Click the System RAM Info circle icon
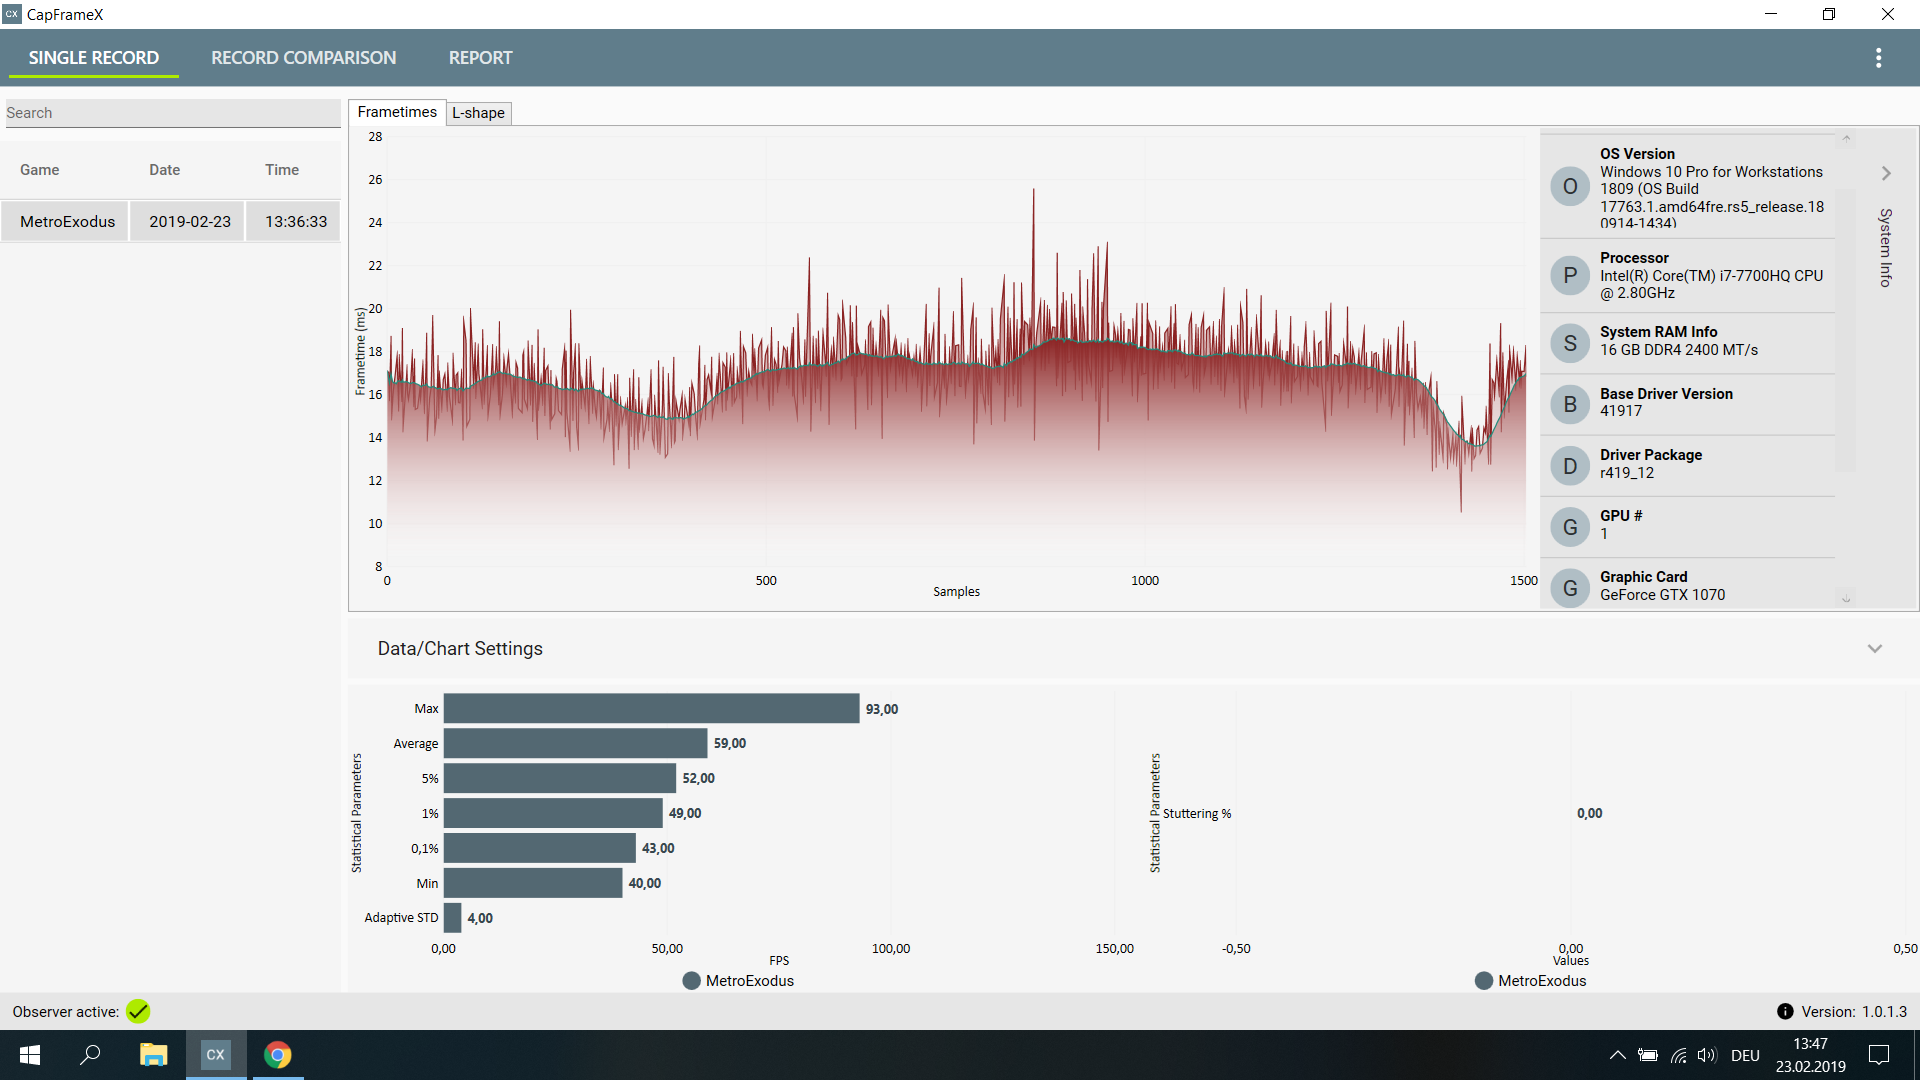The height and width of the screenshot is (1080, 1920). coord(1569,343)
